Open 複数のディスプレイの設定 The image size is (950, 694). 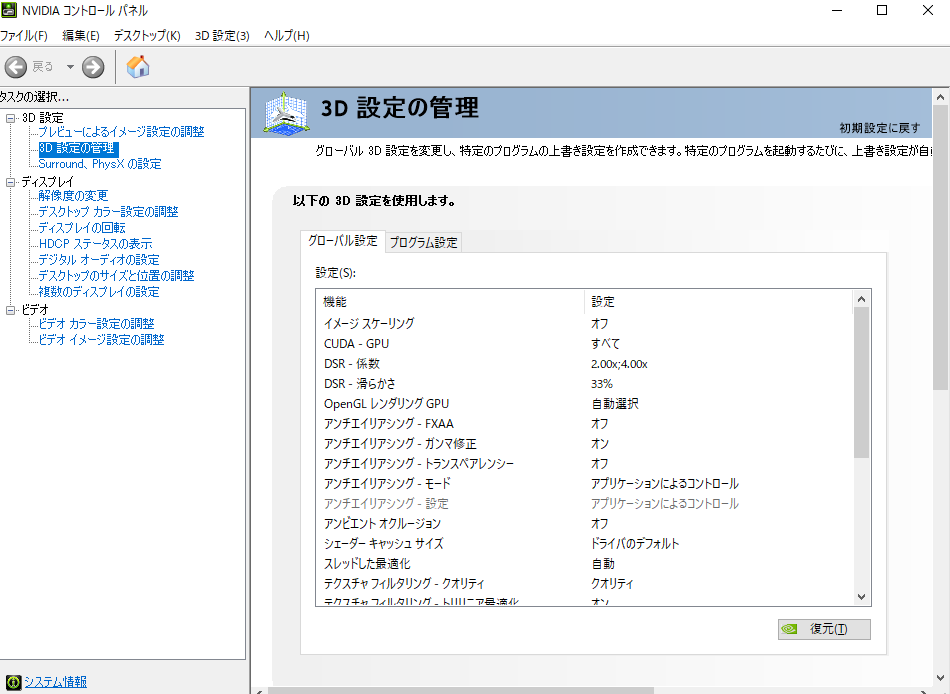coord(99,292)
